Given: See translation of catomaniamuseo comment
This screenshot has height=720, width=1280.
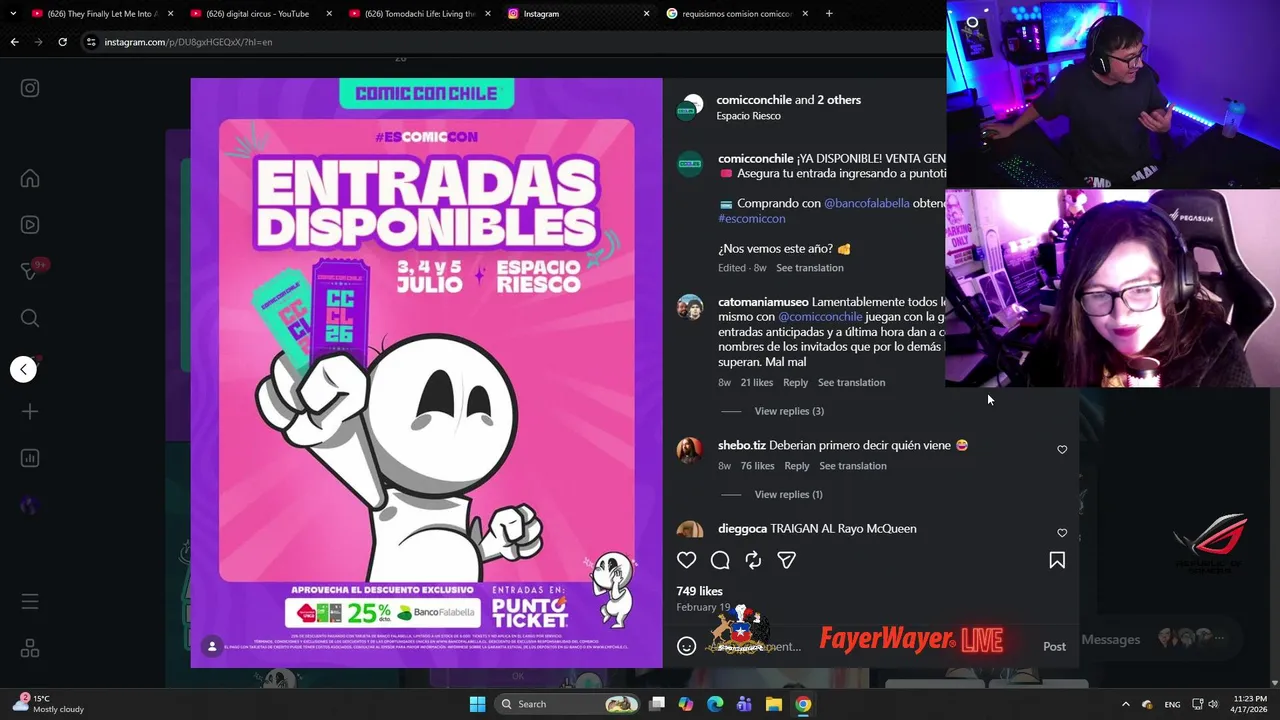Looking at the screenshot, I should click(851, 382).
